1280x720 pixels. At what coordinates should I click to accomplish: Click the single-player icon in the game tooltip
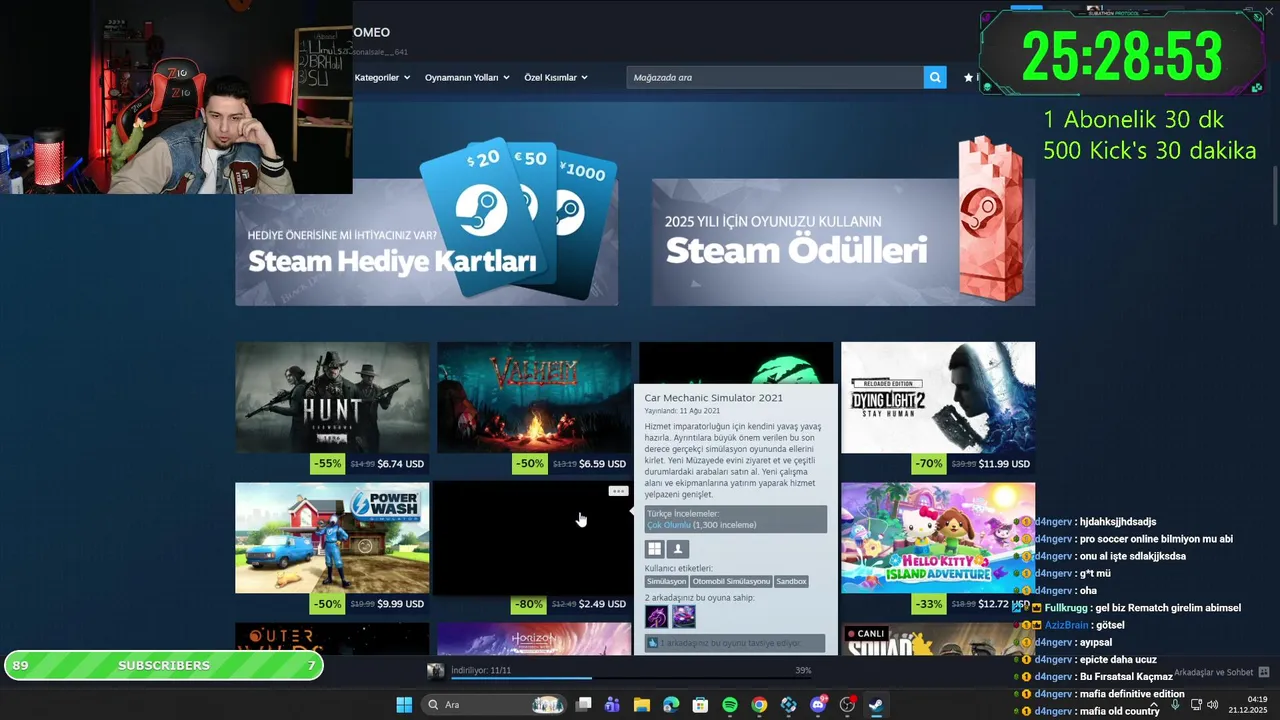678,549
